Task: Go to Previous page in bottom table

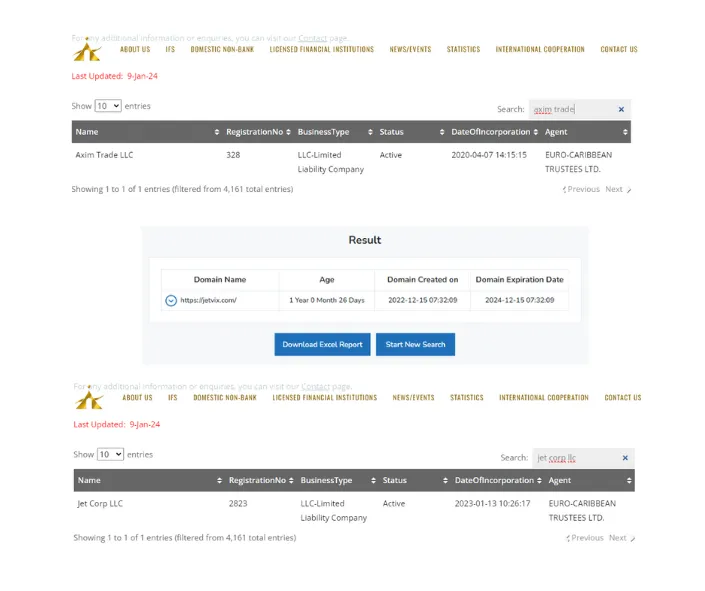Action: coord(585,538)
